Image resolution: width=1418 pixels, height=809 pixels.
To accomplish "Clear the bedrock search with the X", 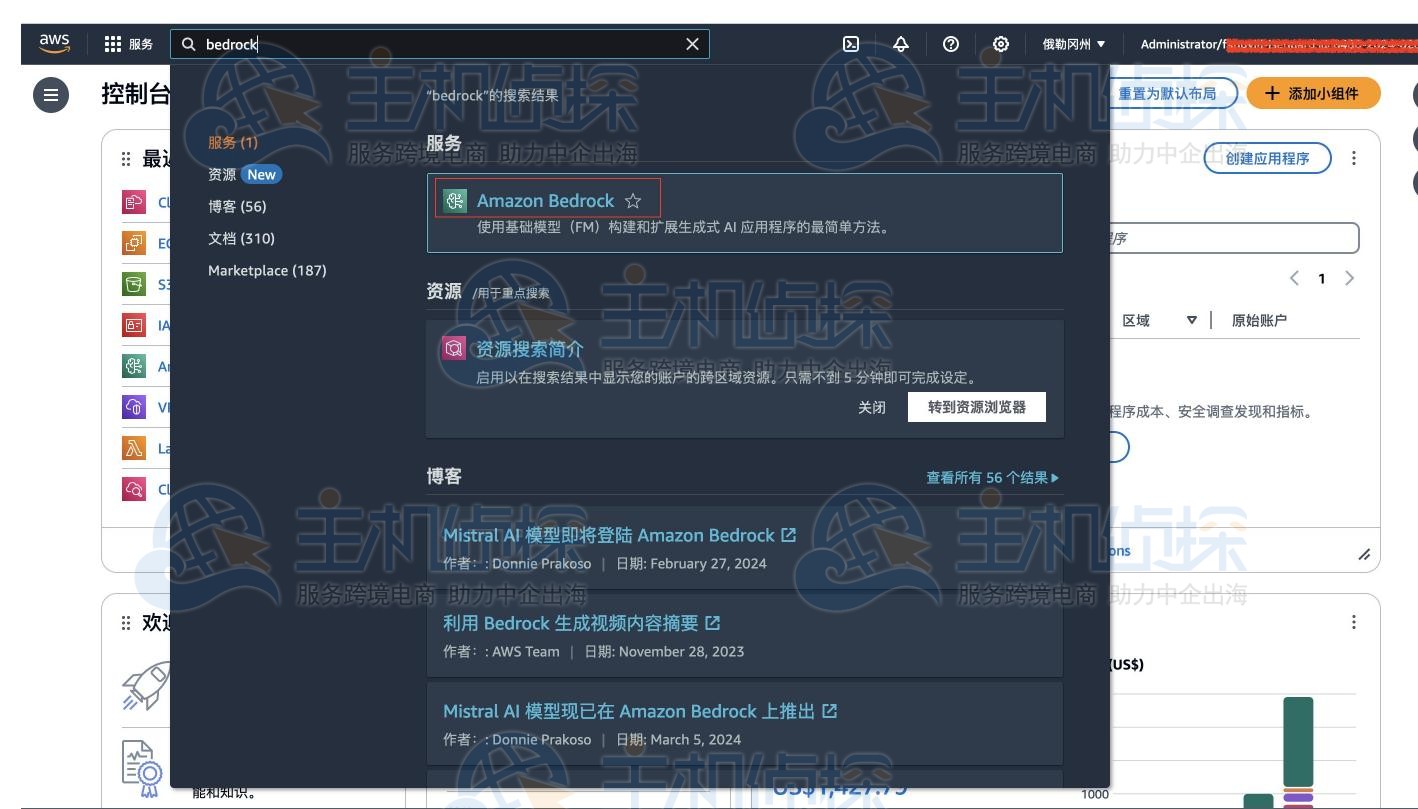I will (693, 44).
